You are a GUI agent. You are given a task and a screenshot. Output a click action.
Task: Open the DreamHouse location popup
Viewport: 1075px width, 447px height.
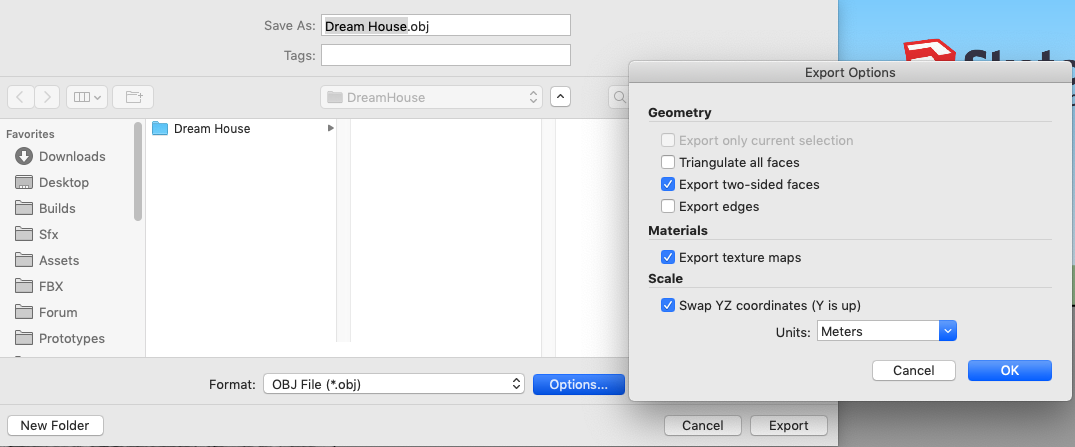(x=431, y=97)
